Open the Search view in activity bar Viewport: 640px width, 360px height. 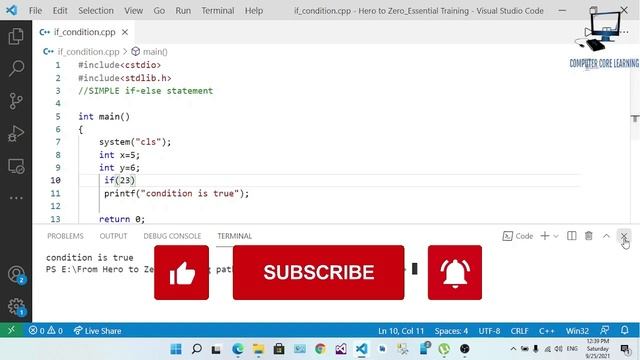16,68
